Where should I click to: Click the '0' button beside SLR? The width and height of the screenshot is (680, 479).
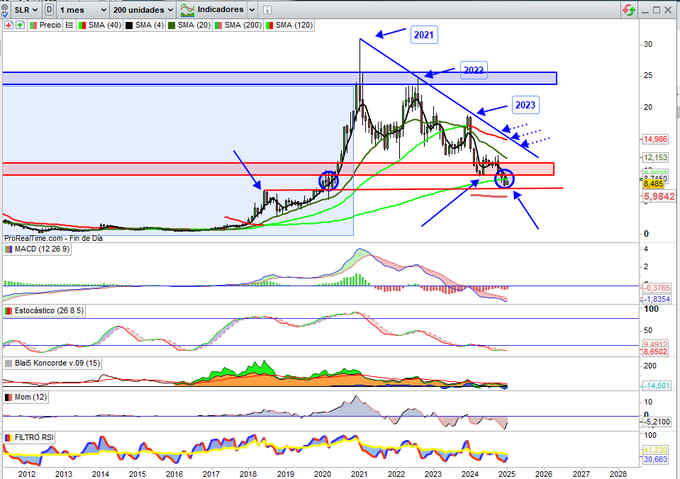[49, 10]
